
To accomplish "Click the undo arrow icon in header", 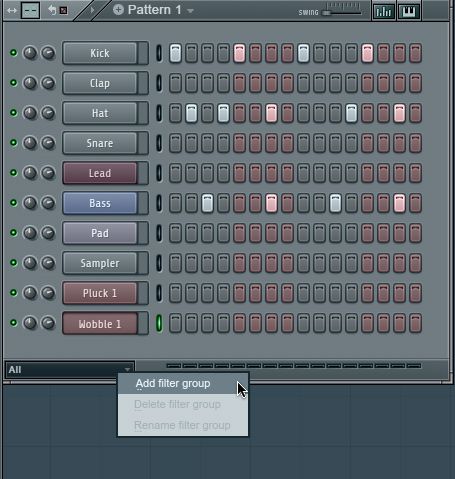I will [52, 10].
